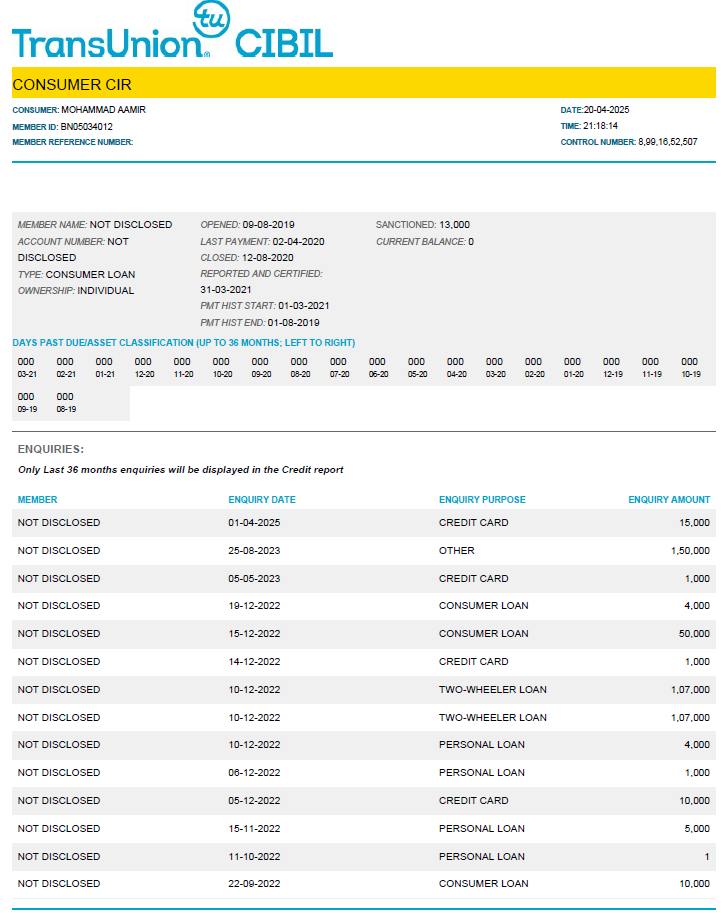The height and width of the screenshot is (913, 723).
Task: Select the report time 21:18:14
Action: click(x=600, y=126)
